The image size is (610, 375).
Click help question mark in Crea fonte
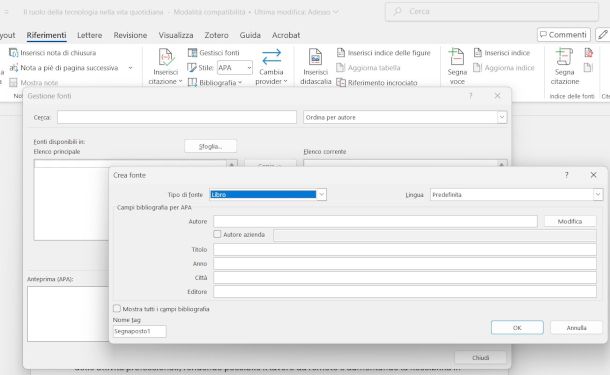pos(566,175)
